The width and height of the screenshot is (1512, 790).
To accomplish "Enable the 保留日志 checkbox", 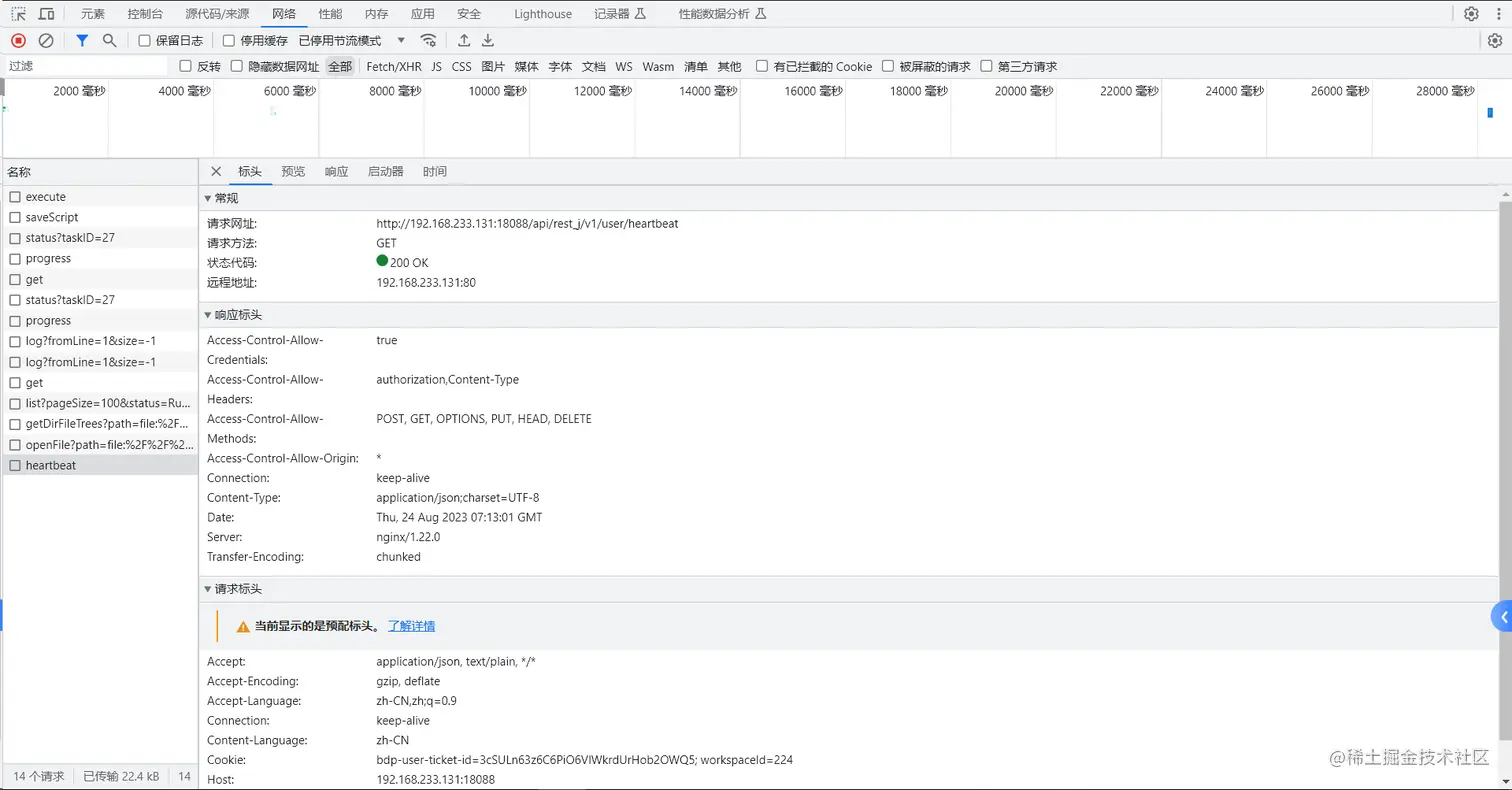I will click(x=144, y=41).
